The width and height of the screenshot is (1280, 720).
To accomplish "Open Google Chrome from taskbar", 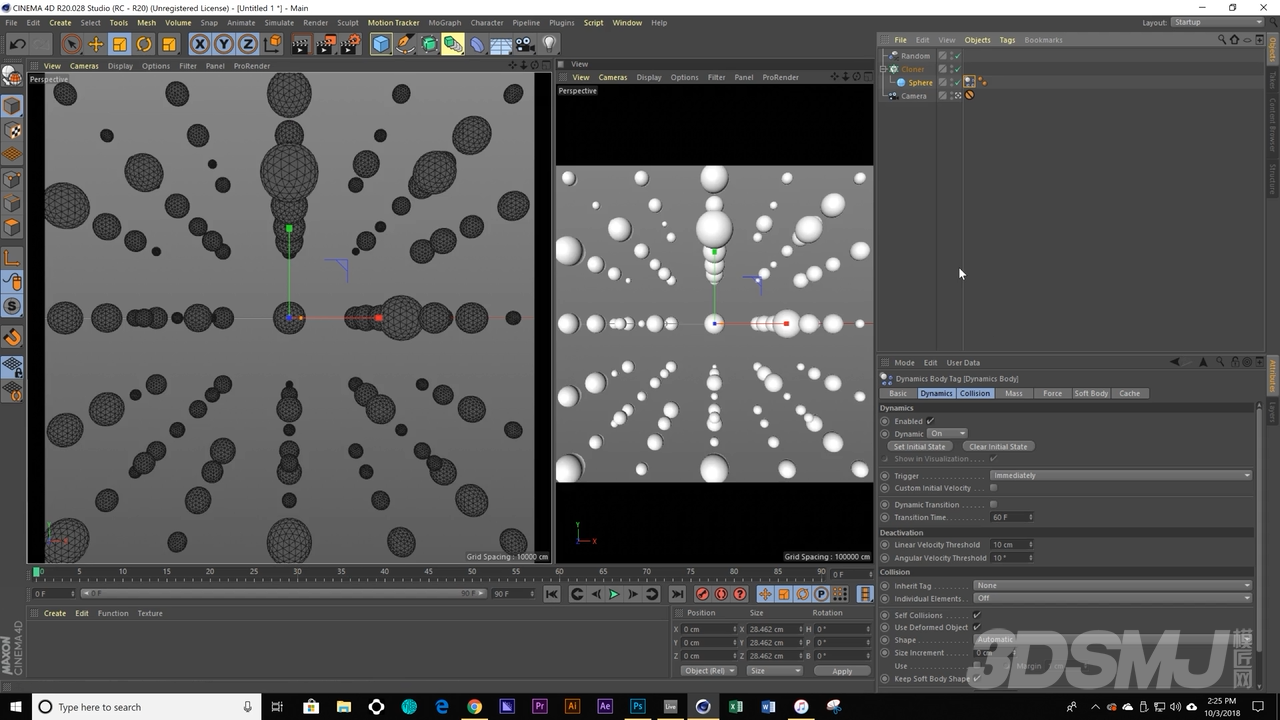I will point(475,707).
